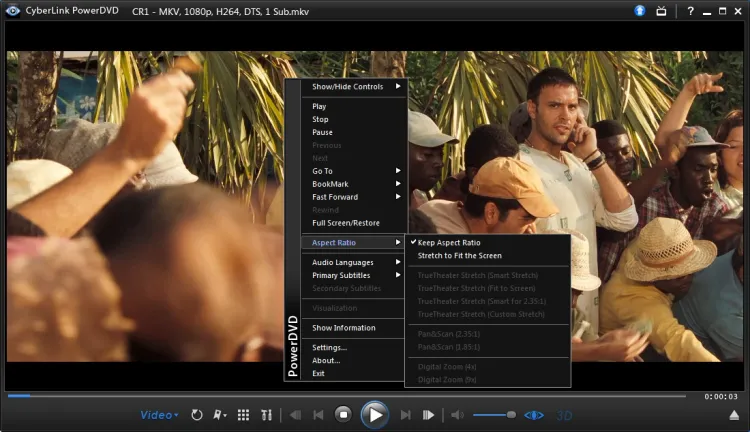Open the Aspect Ratio submenu
750x432 pixels.
354,243
